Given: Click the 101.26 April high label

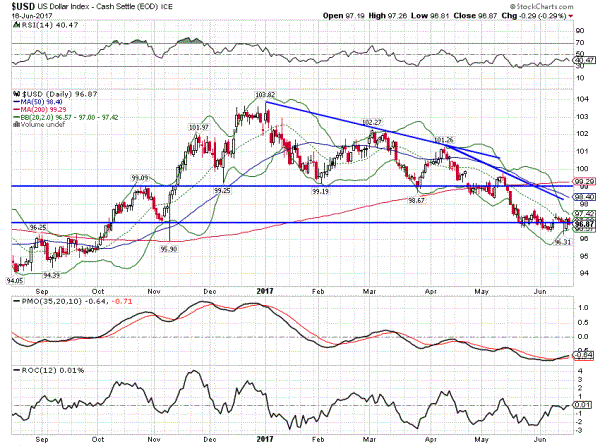Looking at the screenshot, I should click(x=445, y=140).
